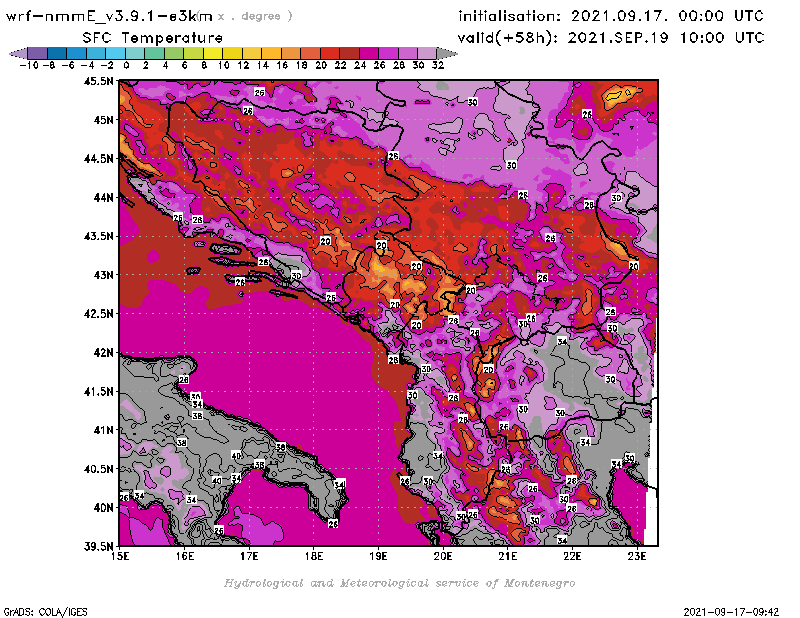
Task: Choose the orange legend swatch between 14 and 16
Action: [x=271, y=54]
